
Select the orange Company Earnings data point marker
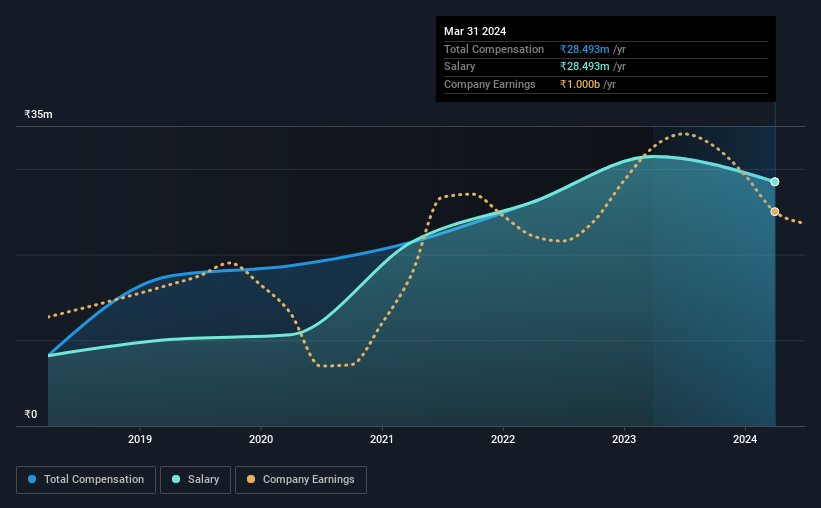774,212
